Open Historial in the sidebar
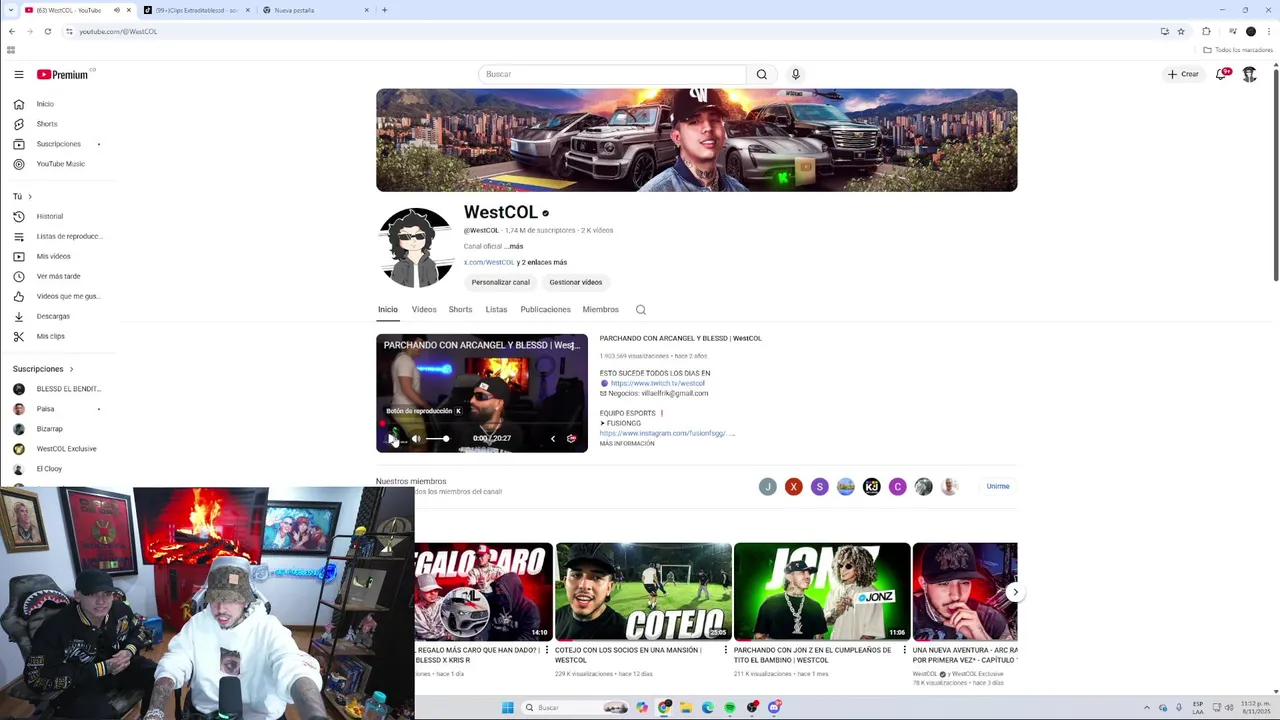 (x=49, y=216)
